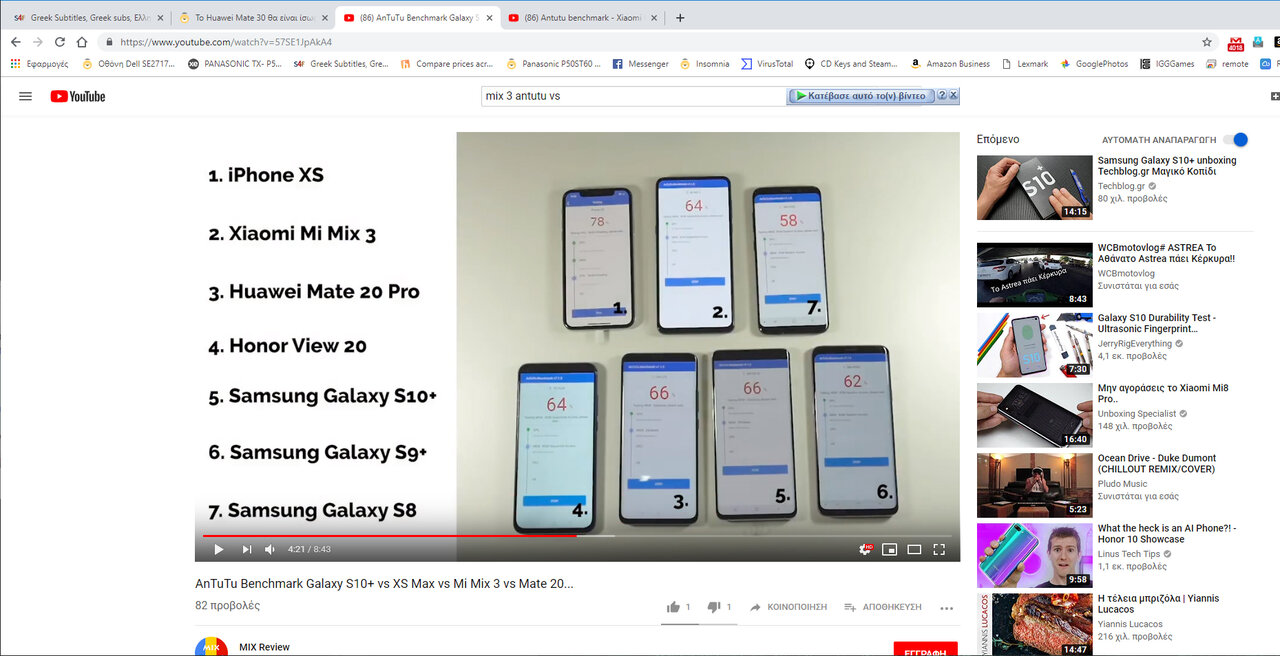
Task: Open the more actions three-dot menu
Action: [x=947, y=607]
